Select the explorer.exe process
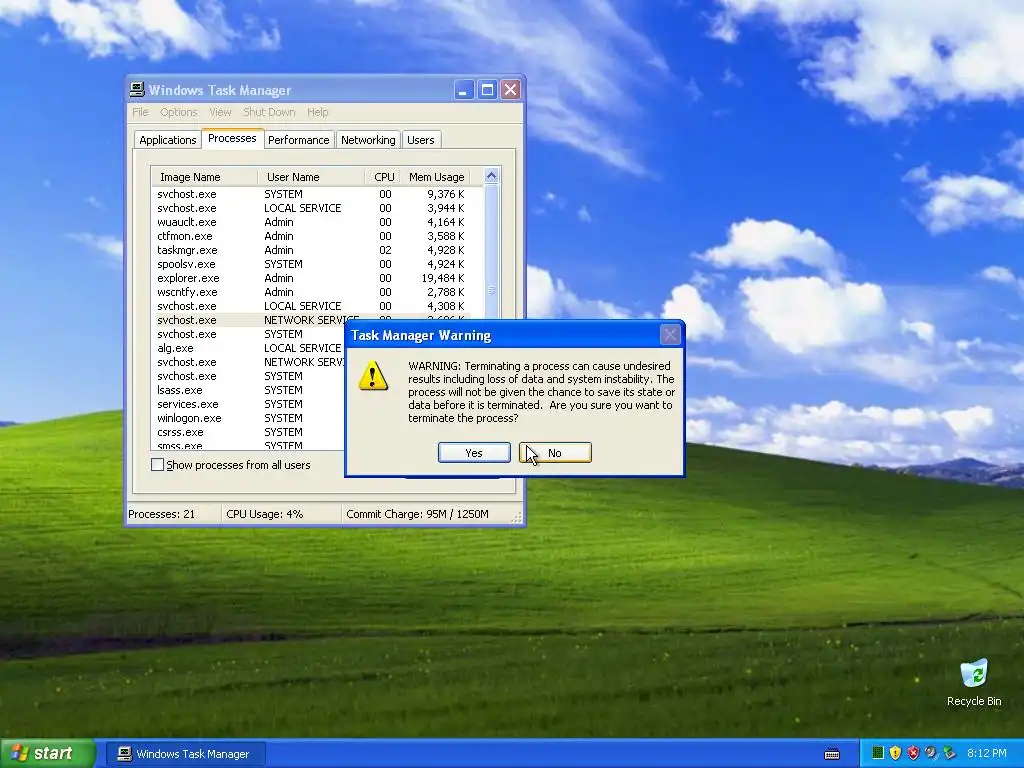Screen dimensions: 1024x768 tap(188, 278)
